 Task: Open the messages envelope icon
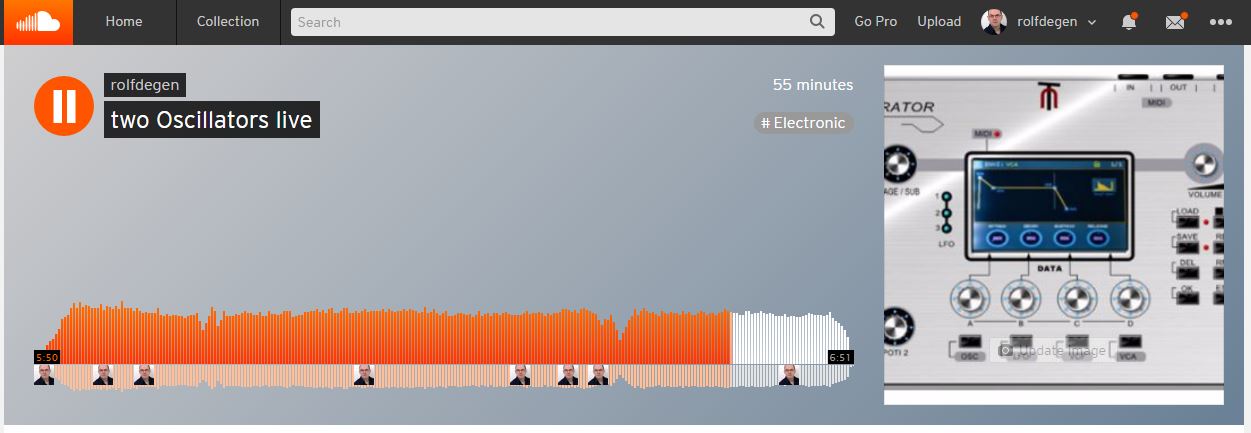click(1175, 22)
